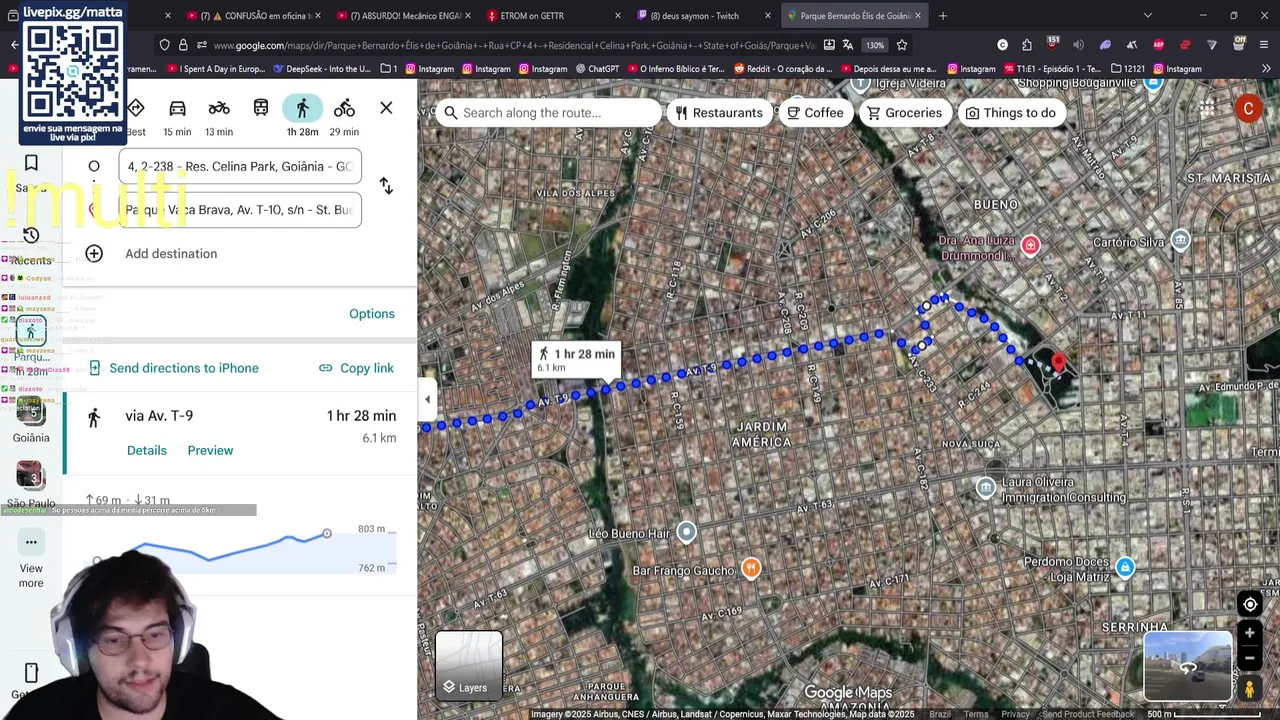Click the Perdomo Doces map marker

click(1125, 568)
